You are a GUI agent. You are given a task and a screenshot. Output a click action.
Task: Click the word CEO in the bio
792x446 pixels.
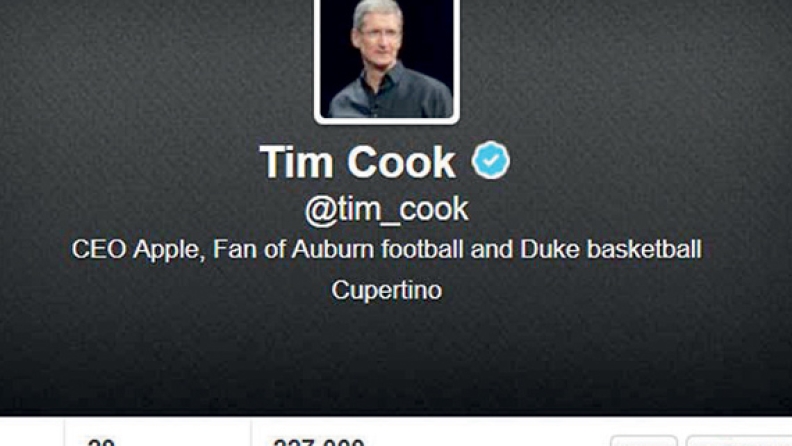(x=98, y=250)
